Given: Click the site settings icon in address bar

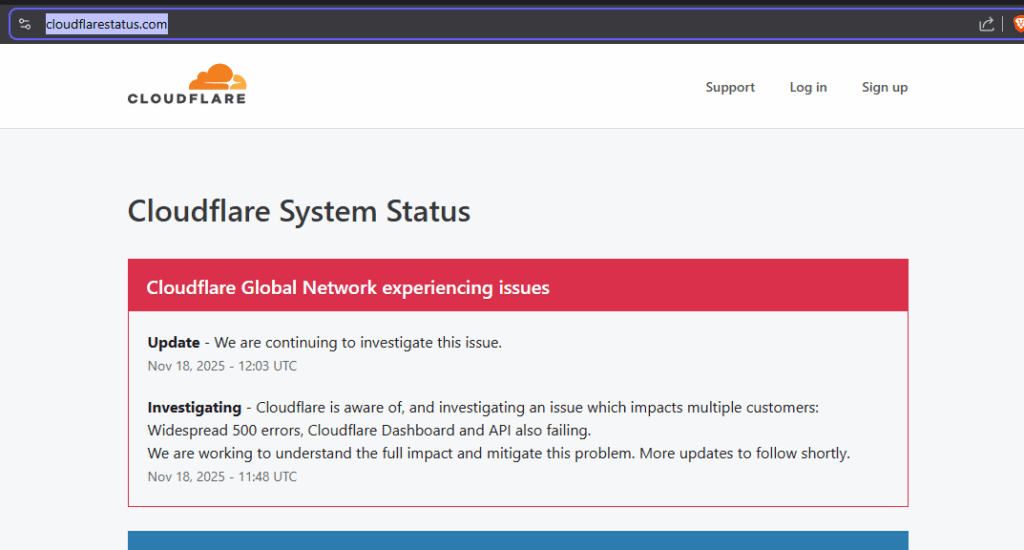Looking at the screenshot, I should click(25, 24).
